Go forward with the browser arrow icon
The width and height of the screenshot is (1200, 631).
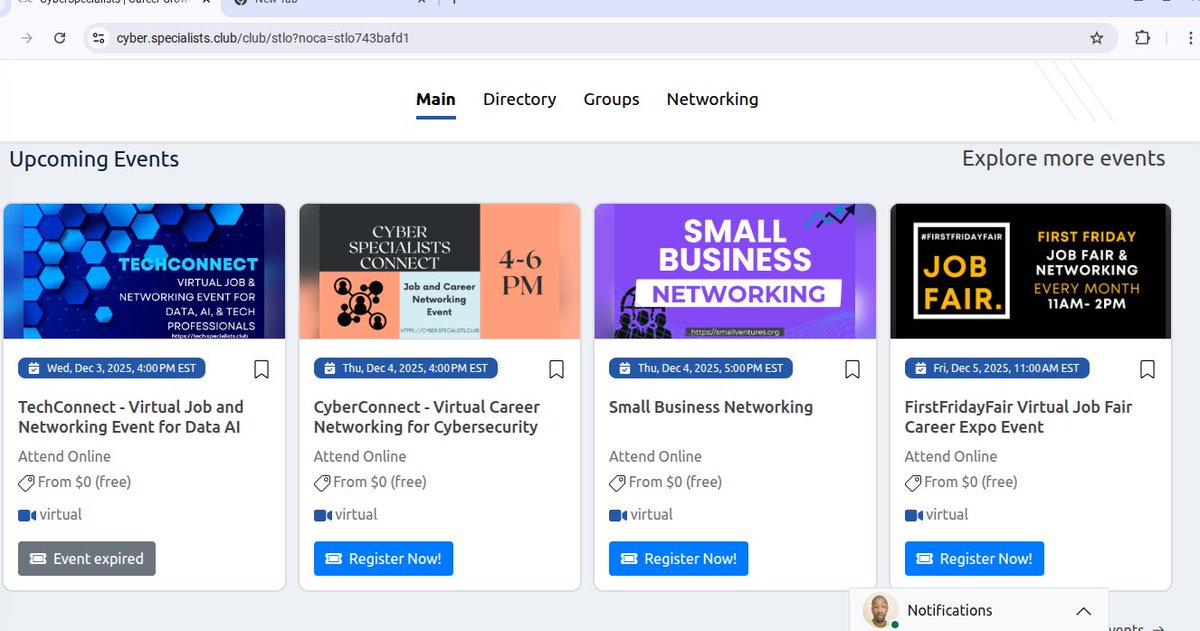pos(27,38)
